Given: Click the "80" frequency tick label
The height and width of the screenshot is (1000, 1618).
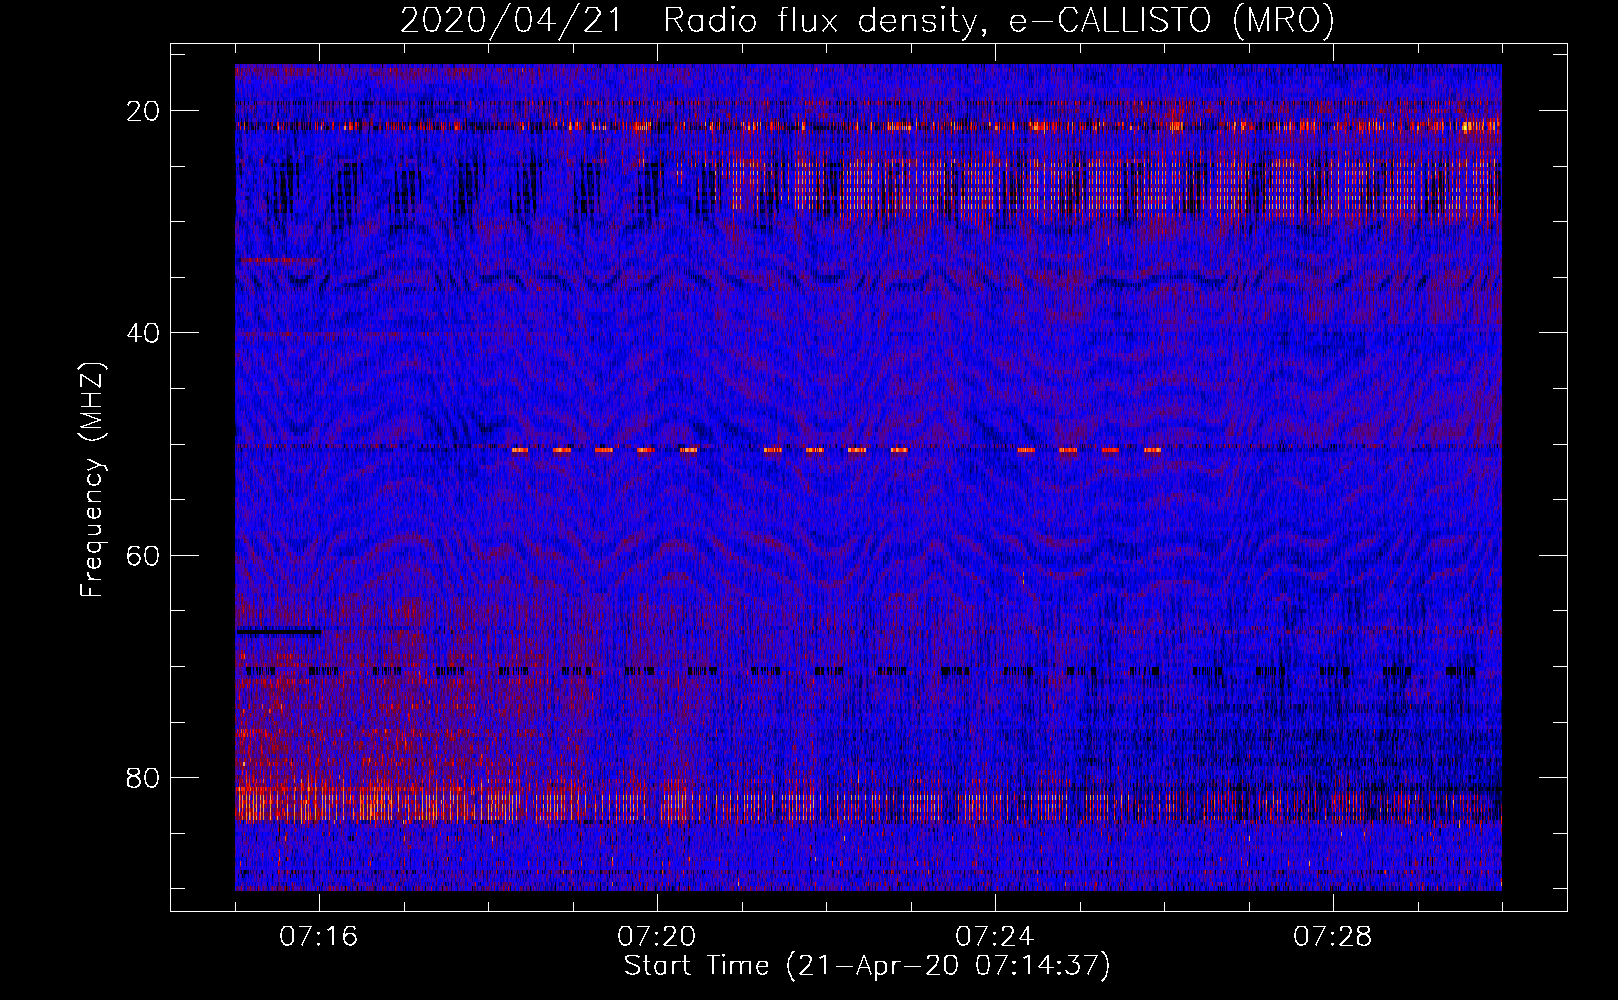Looking at the screenshot, I should [x=144, y=777].
